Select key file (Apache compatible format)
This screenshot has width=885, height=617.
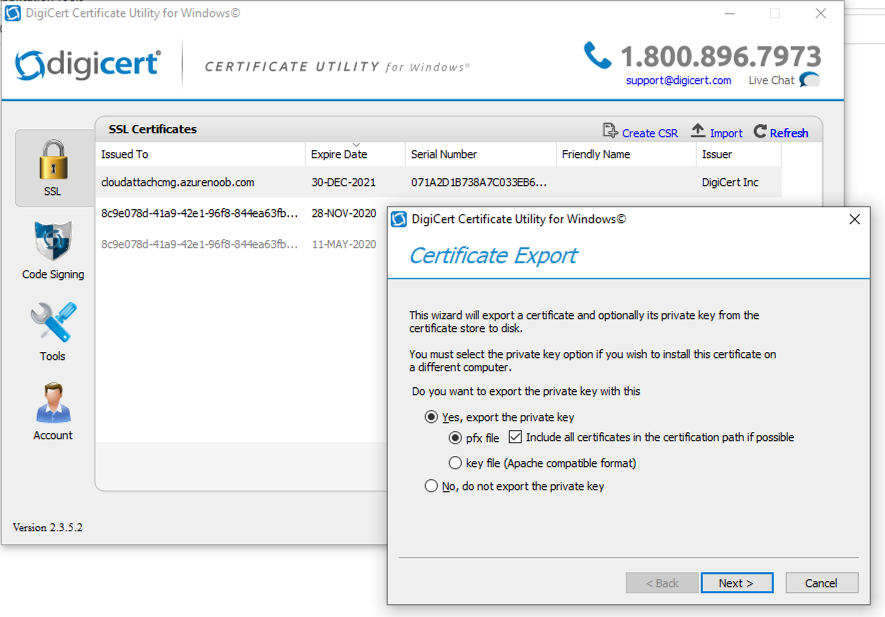click(x=455, y=463)
